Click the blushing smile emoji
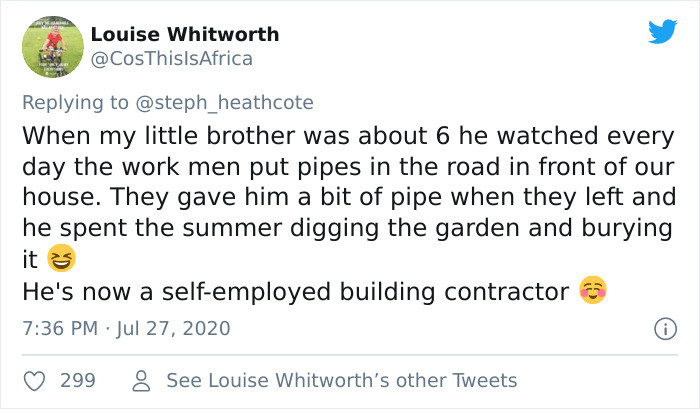 point(592,292)
